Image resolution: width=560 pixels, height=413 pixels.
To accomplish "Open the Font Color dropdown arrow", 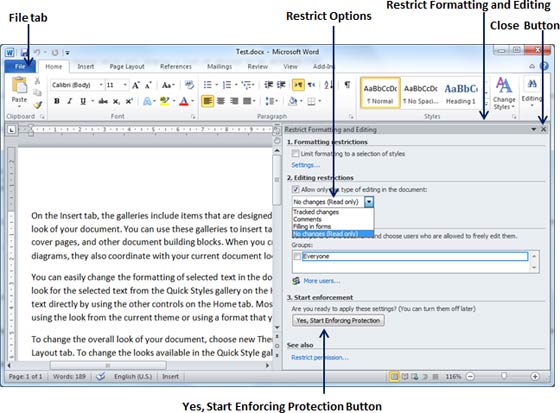I will coord(192,101).
